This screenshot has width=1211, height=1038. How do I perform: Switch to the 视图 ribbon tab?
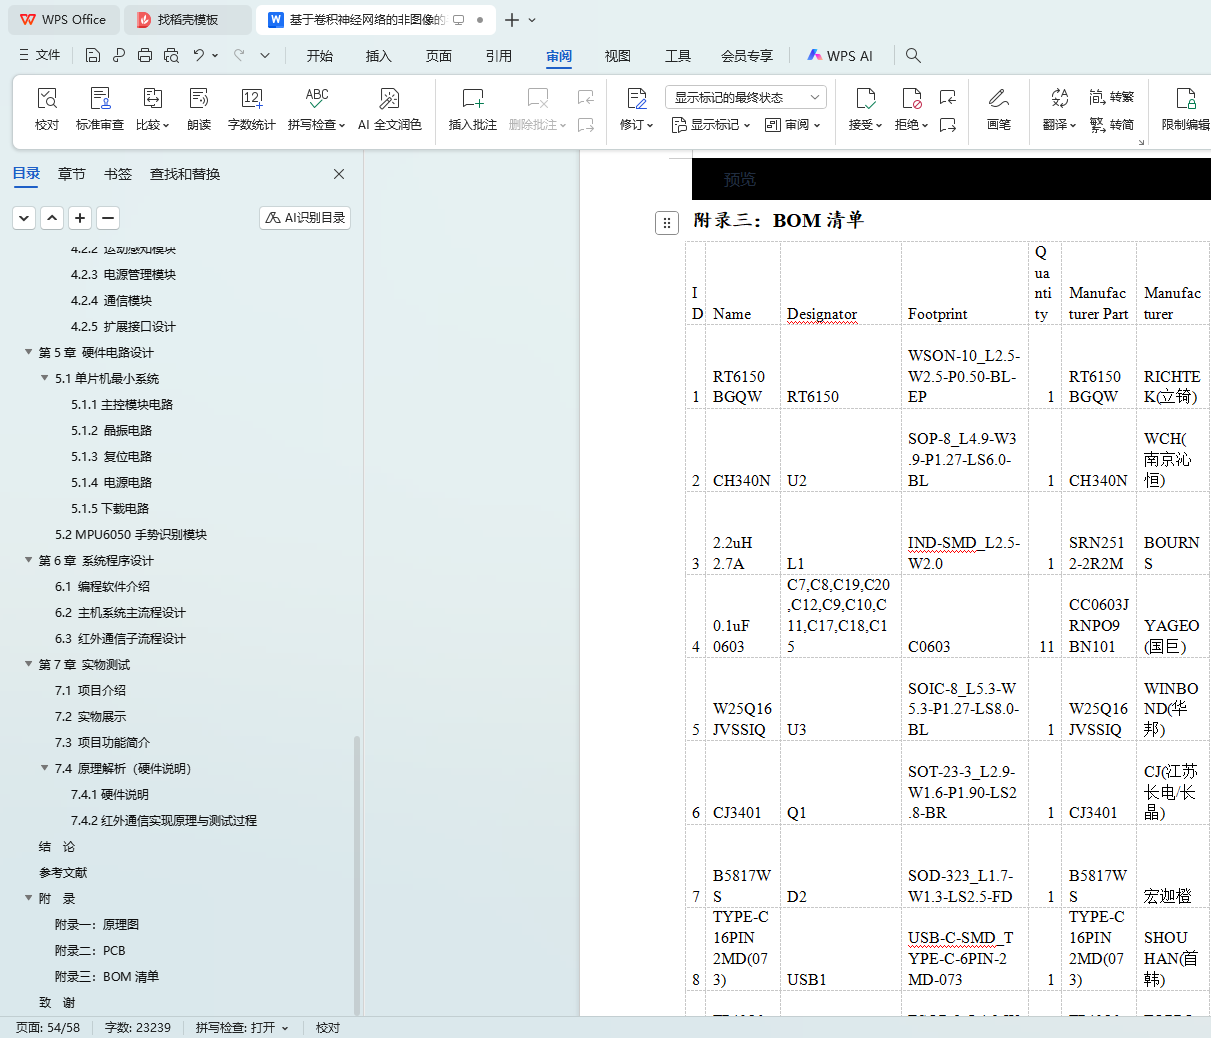coord(618,56)
